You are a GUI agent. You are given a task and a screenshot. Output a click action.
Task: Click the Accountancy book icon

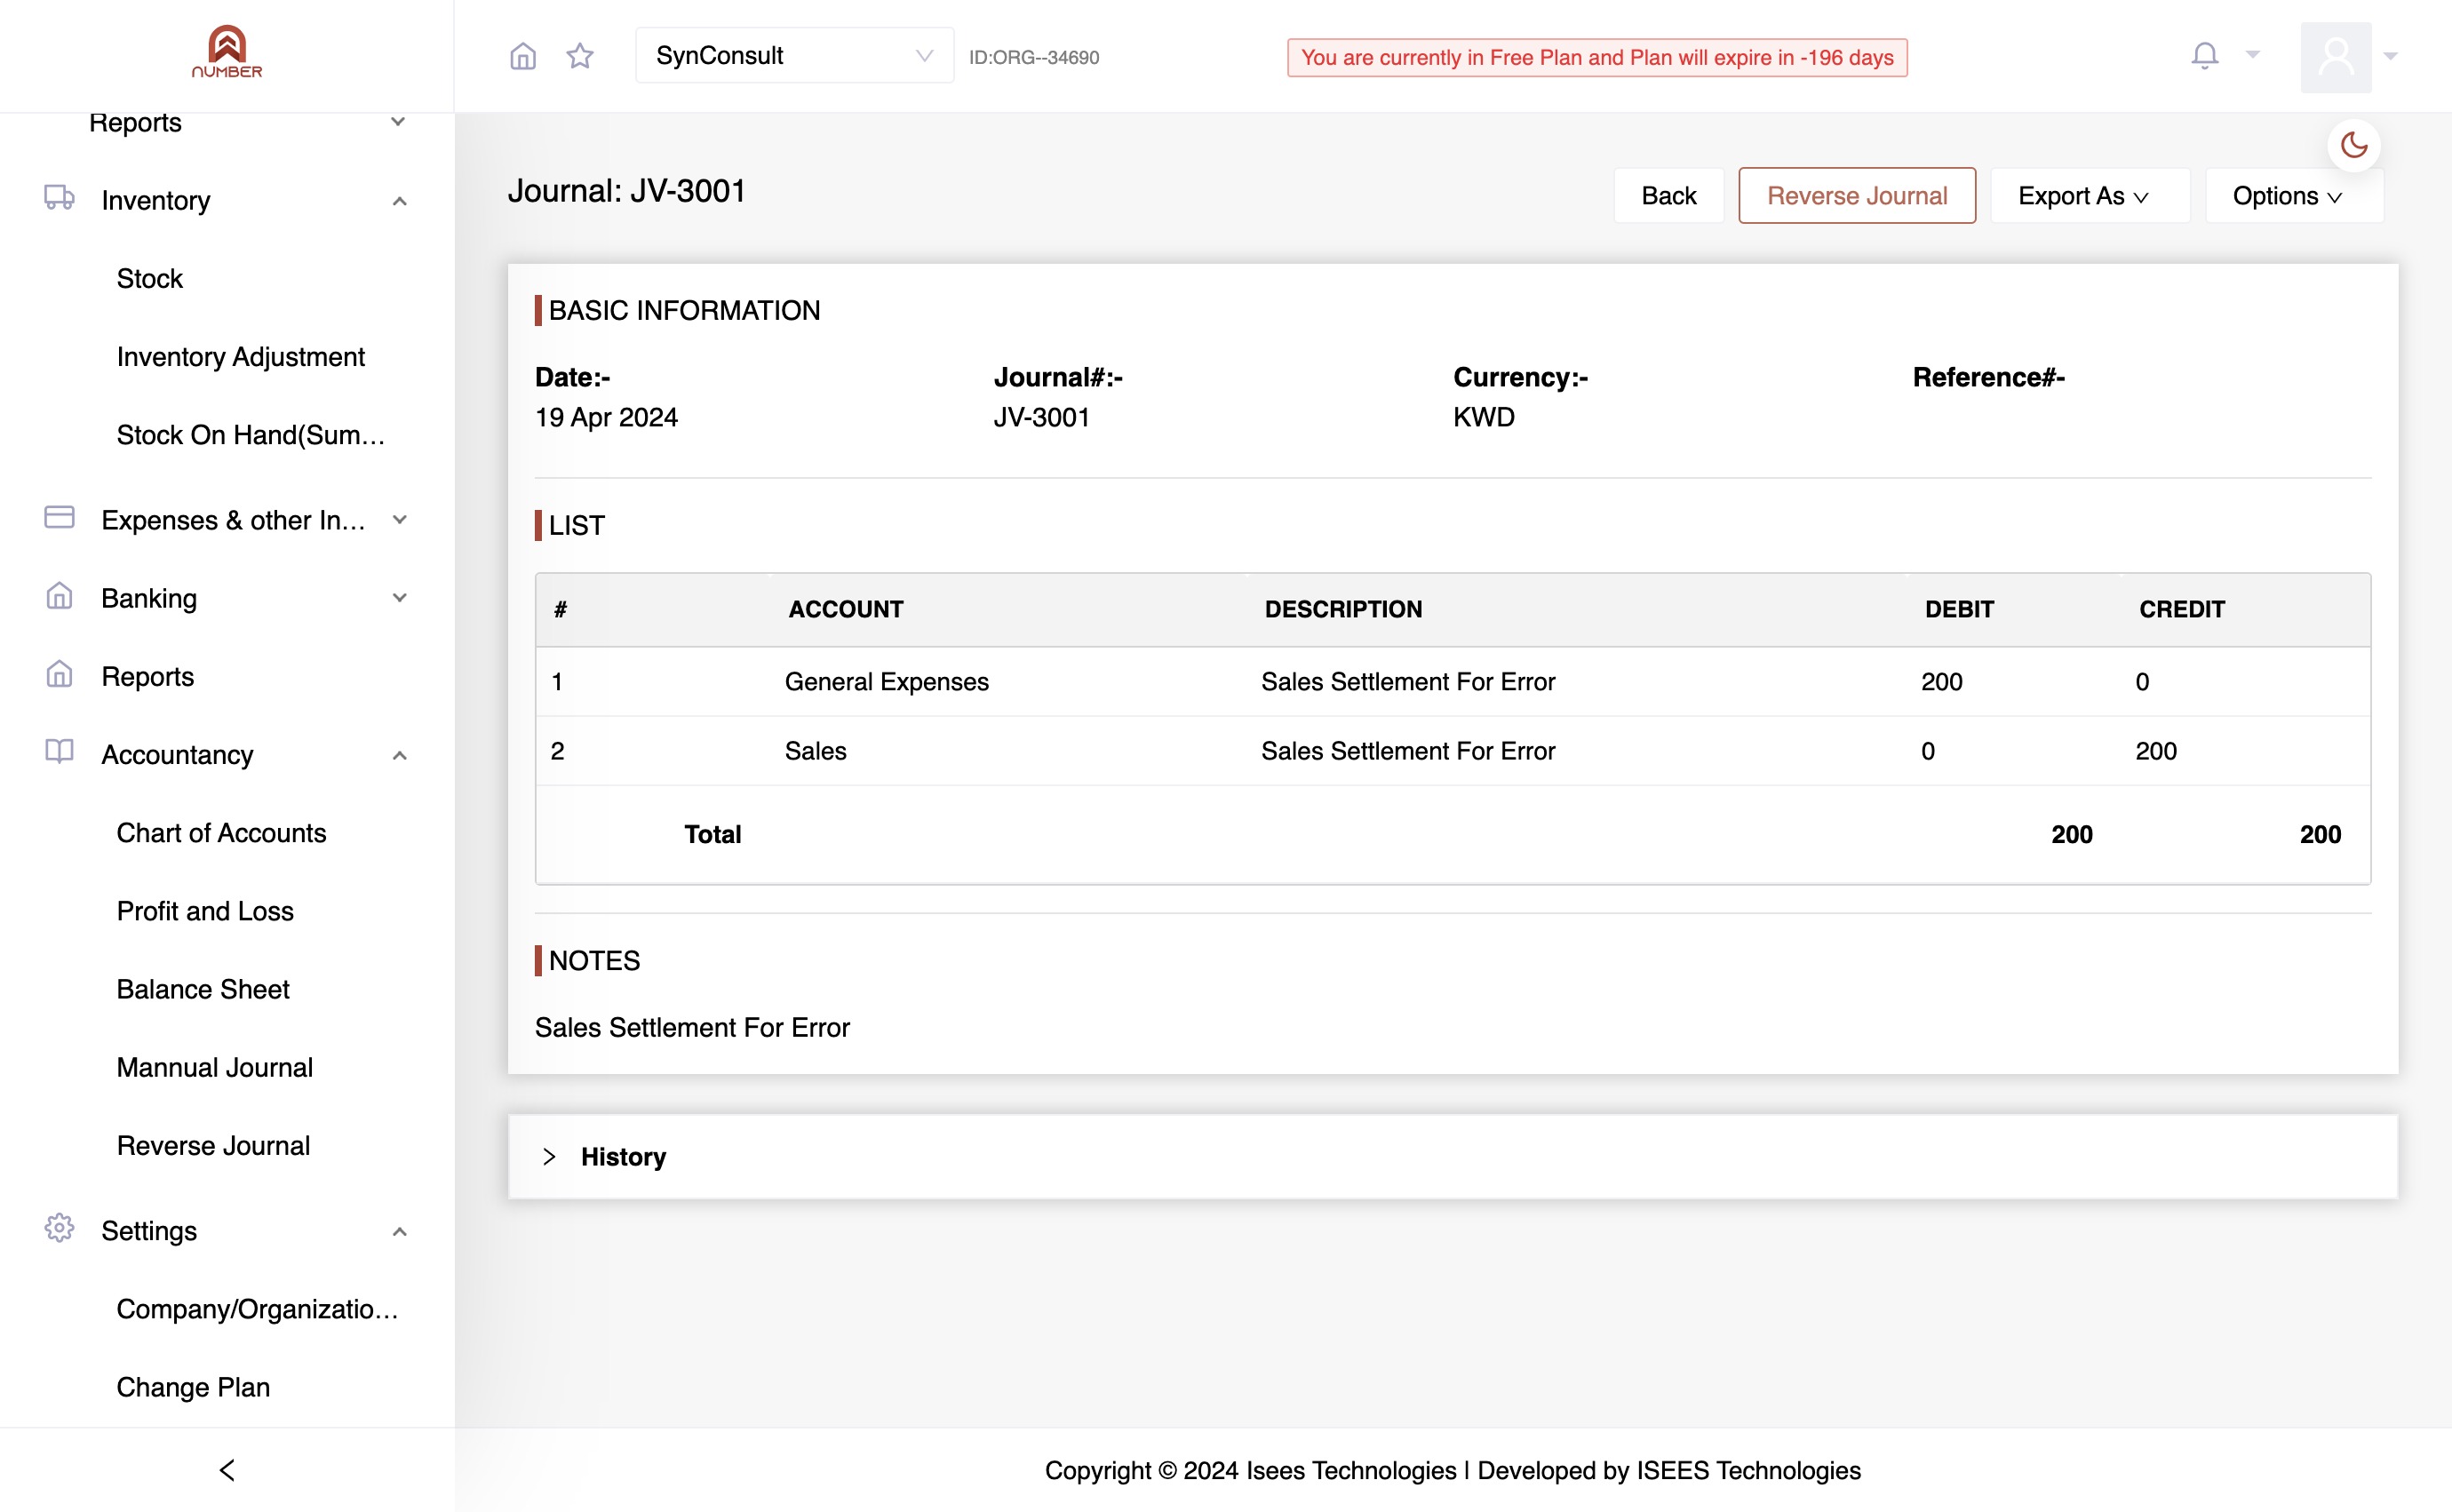pyautogui.click(x=59, y=752)
